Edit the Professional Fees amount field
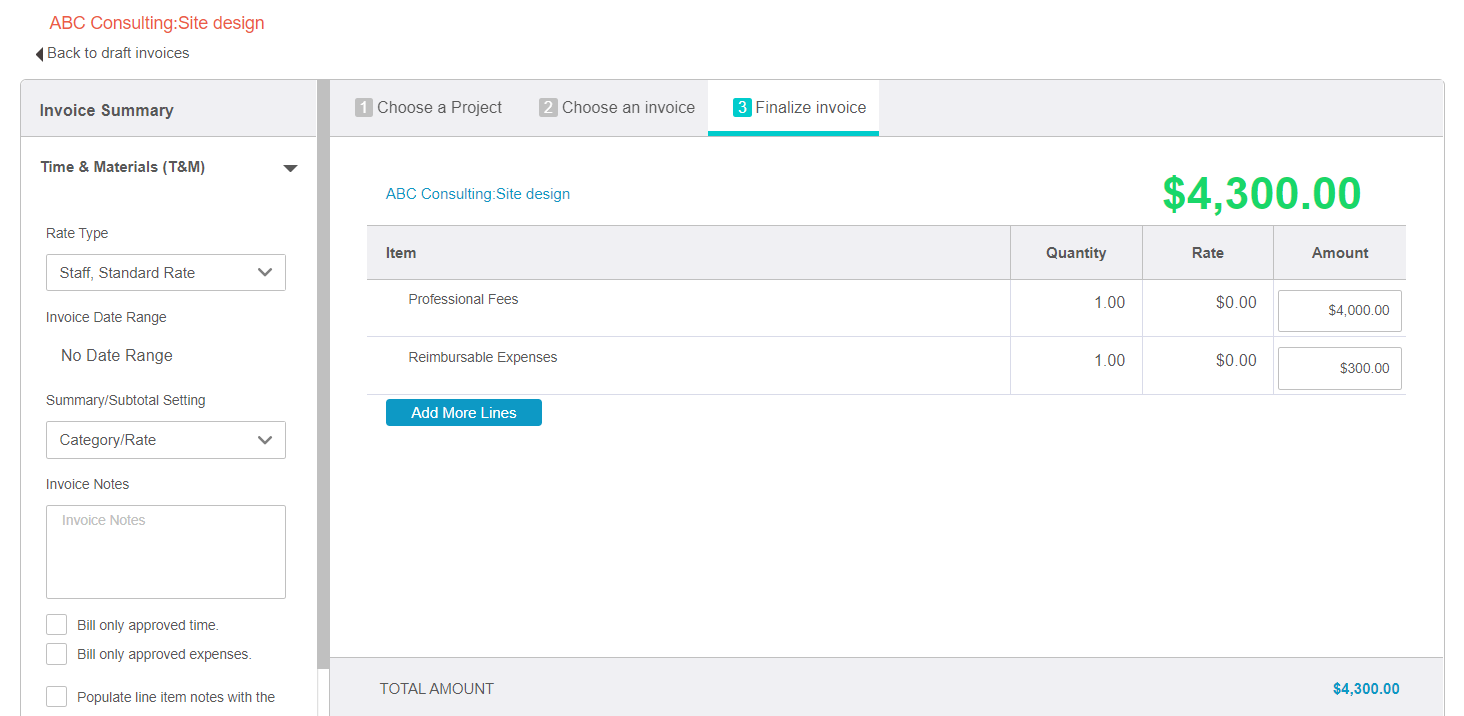 1340,310
